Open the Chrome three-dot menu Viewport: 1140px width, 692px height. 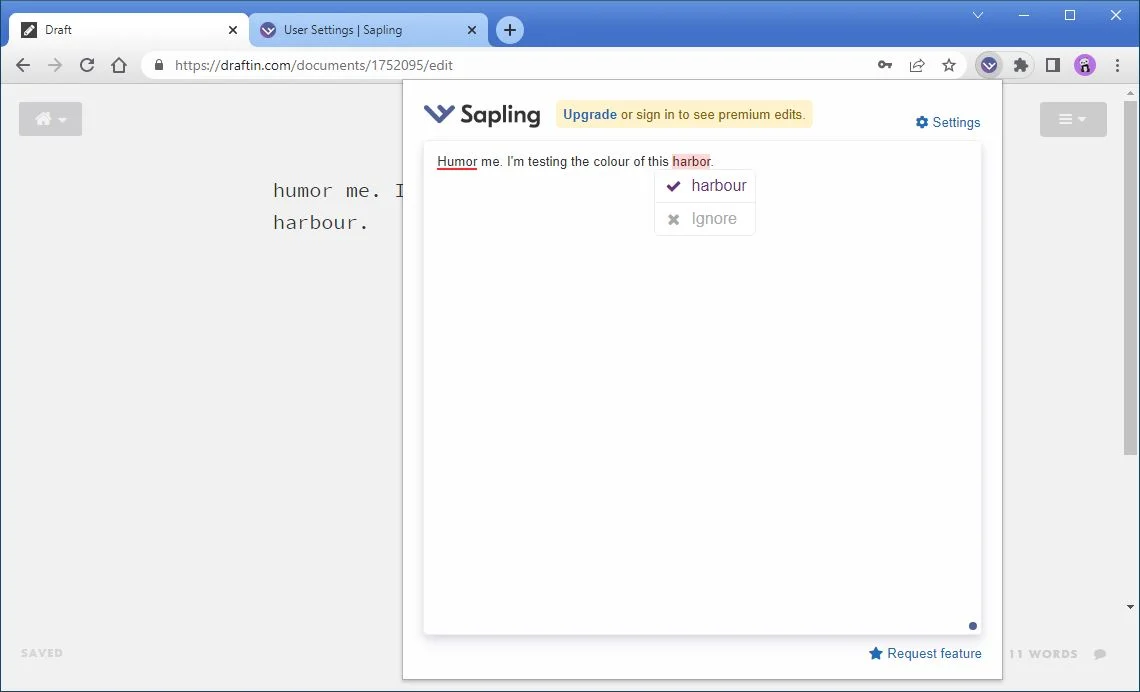tap(1117, 65)
